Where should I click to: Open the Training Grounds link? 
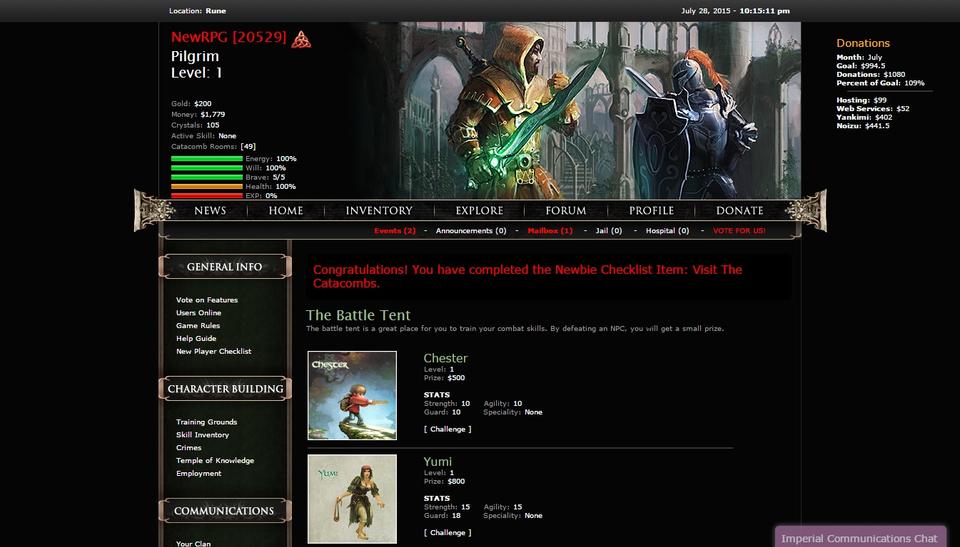coord(206,422)
